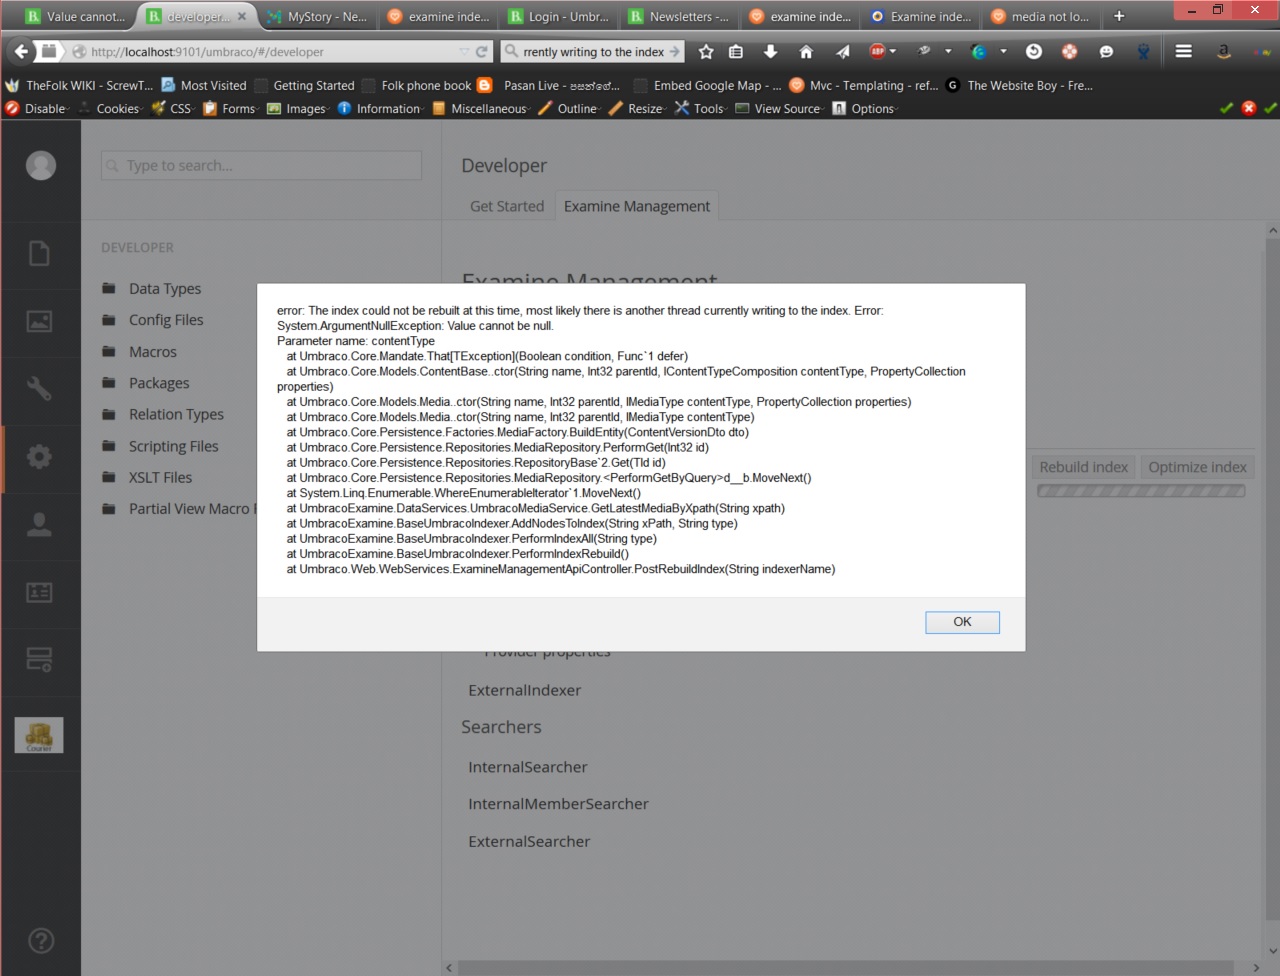Open the XSLT Files tree folder
Viewport: 1280px width, 976px height.
(160, 477)
